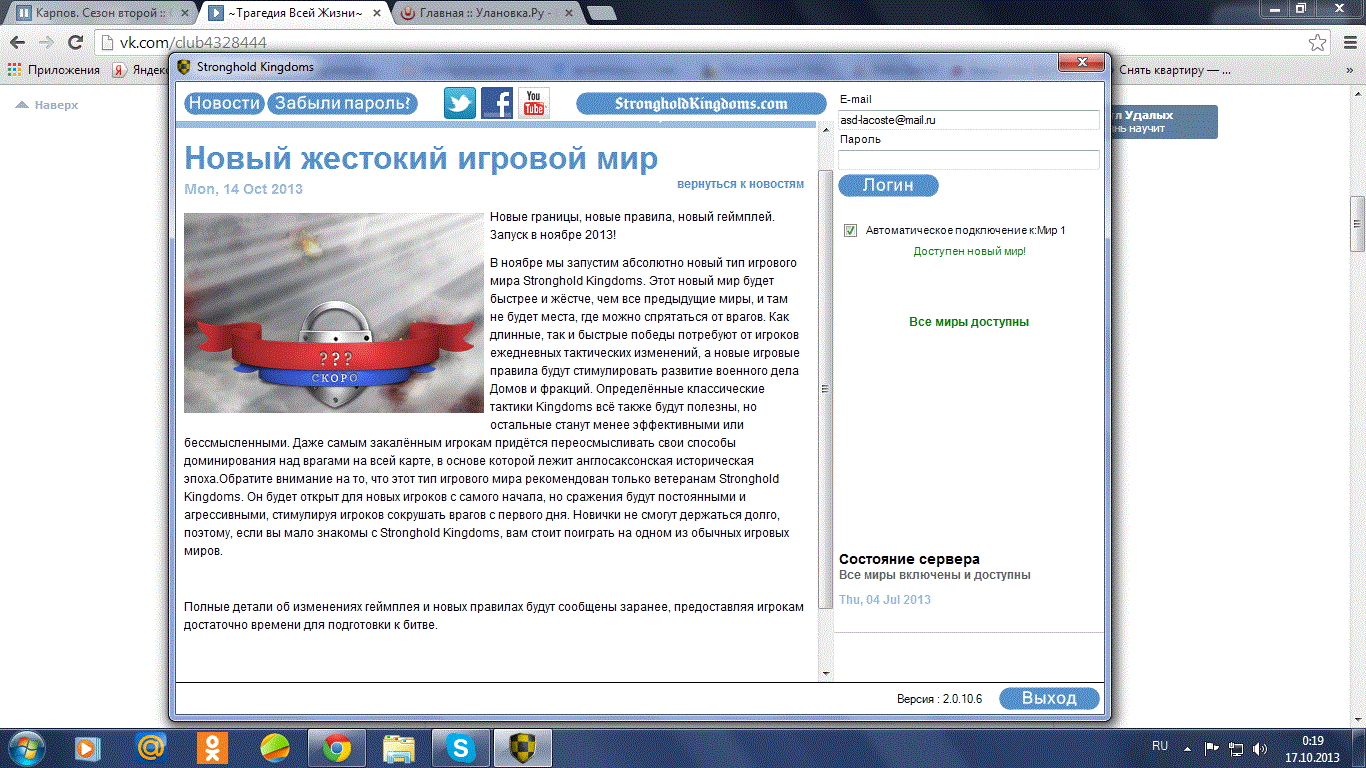The height and width of the screenshot is (768, 1366).
Task: Open the Odnoklassniki taskbar icon
Action: click(x=213, y=747)
